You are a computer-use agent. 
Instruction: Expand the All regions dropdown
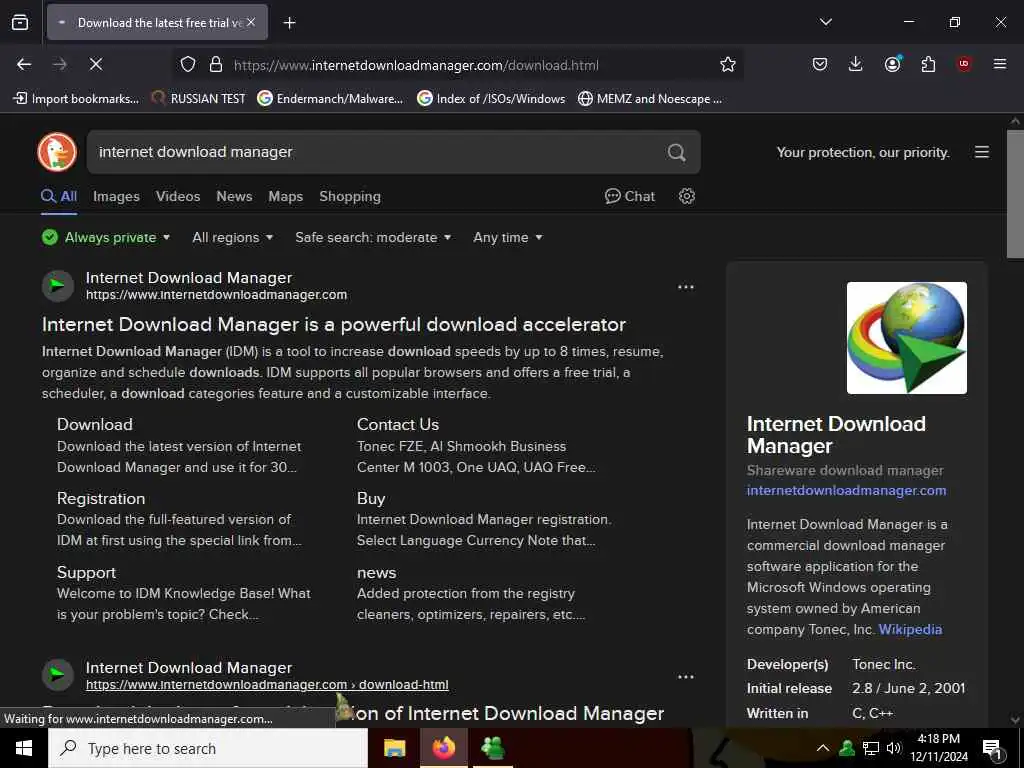(232, 237)
